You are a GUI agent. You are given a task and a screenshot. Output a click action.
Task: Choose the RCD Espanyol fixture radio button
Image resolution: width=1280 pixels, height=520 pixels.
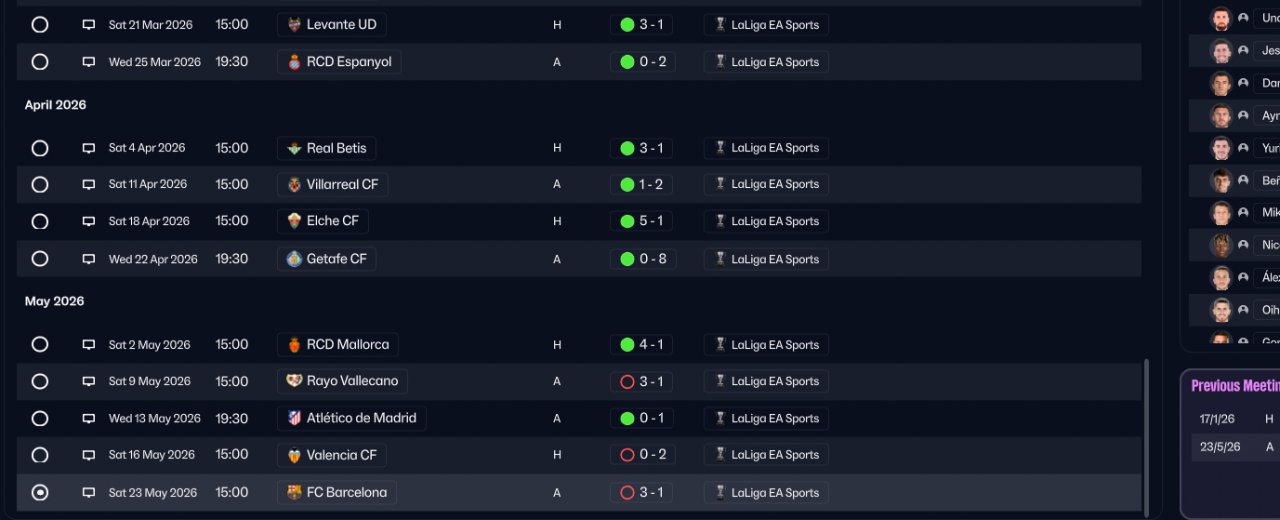click(40, 62)
